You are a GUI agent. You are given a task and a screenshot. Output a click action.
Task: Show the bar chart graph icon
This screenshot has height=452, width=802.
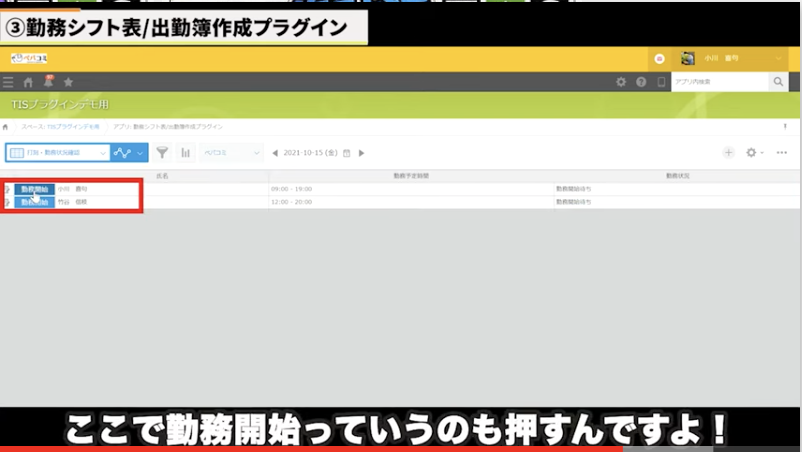pos(185,153)
